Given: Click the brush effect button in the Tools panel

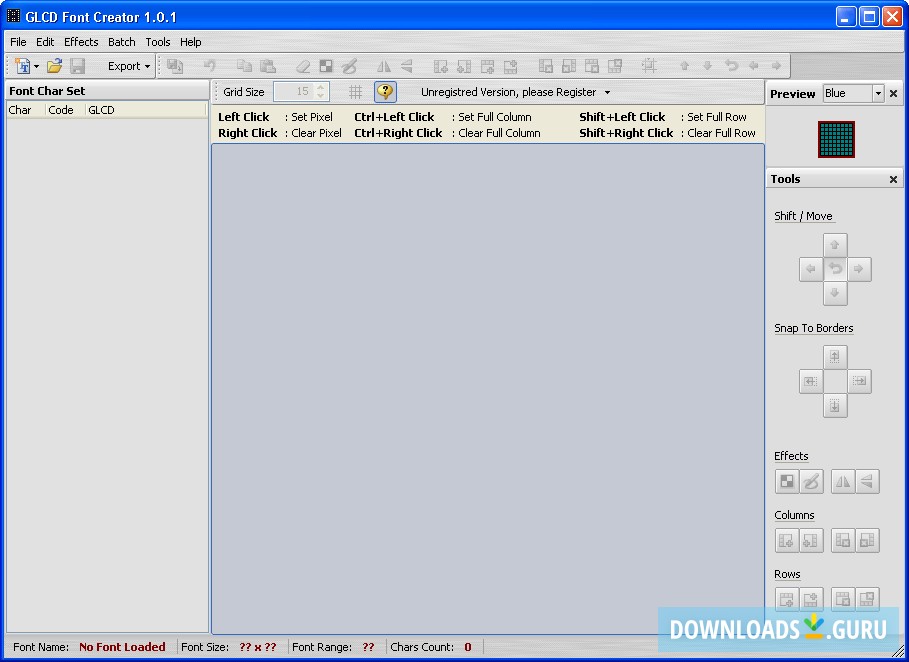Looking at the screenshot, I should click(812, 481).
